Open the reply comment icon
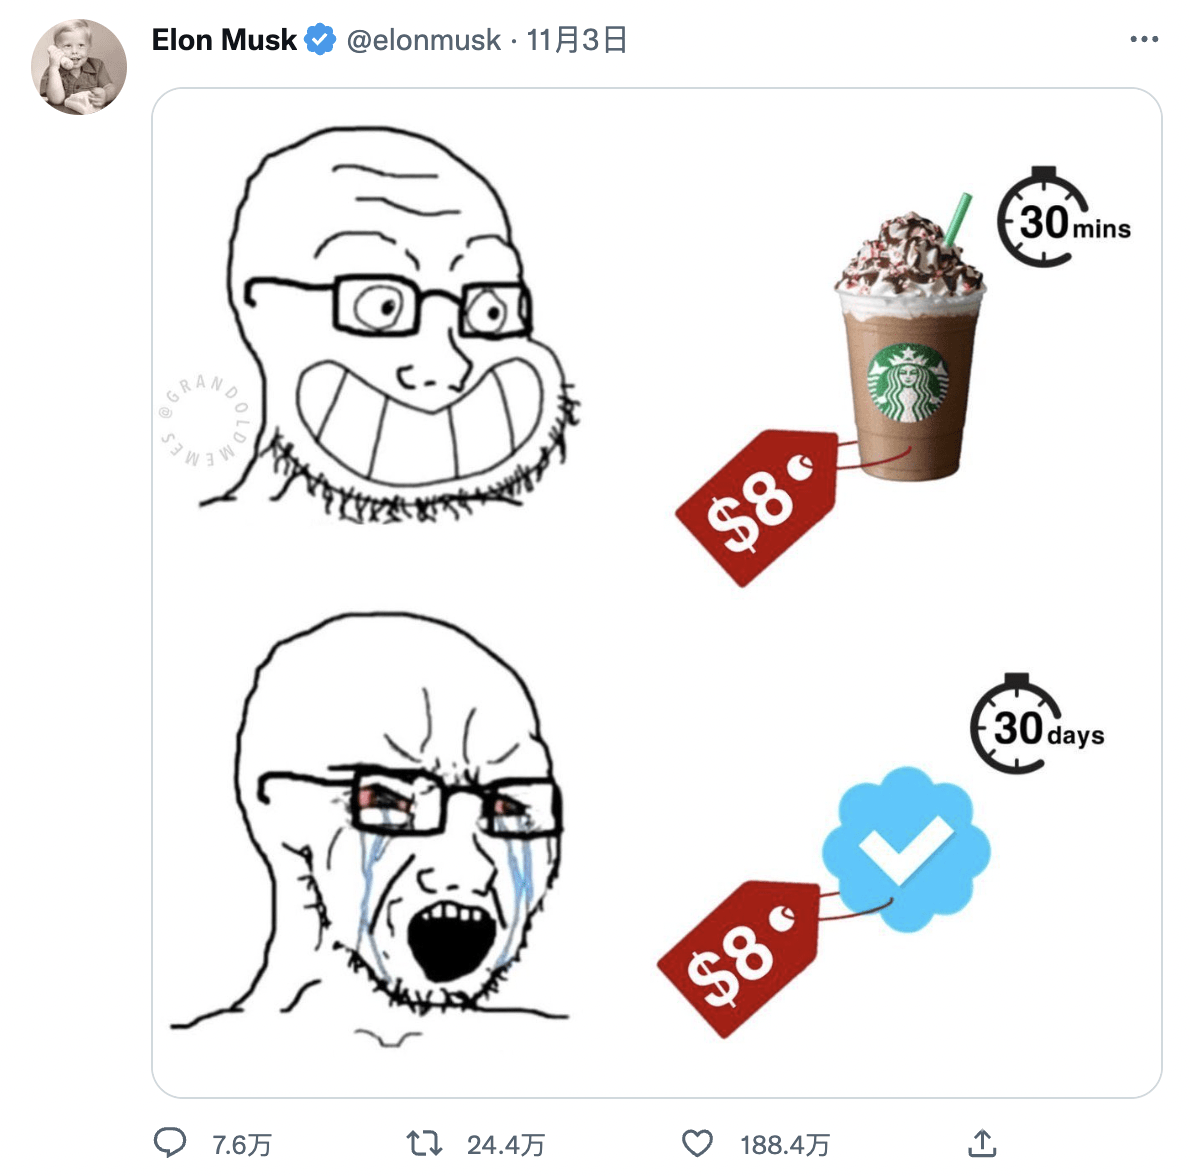The height and width of the screenshot is (1176, 1190). coord(169,1143)
